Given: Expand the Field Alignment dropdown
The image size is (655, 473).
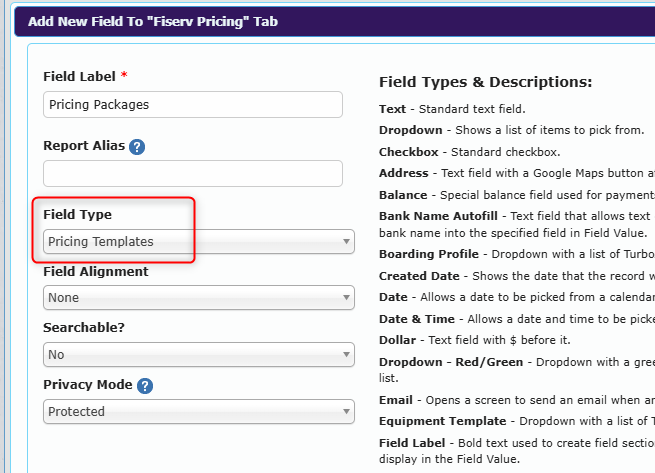Looking at the screenshot, I should pos(199,297).
